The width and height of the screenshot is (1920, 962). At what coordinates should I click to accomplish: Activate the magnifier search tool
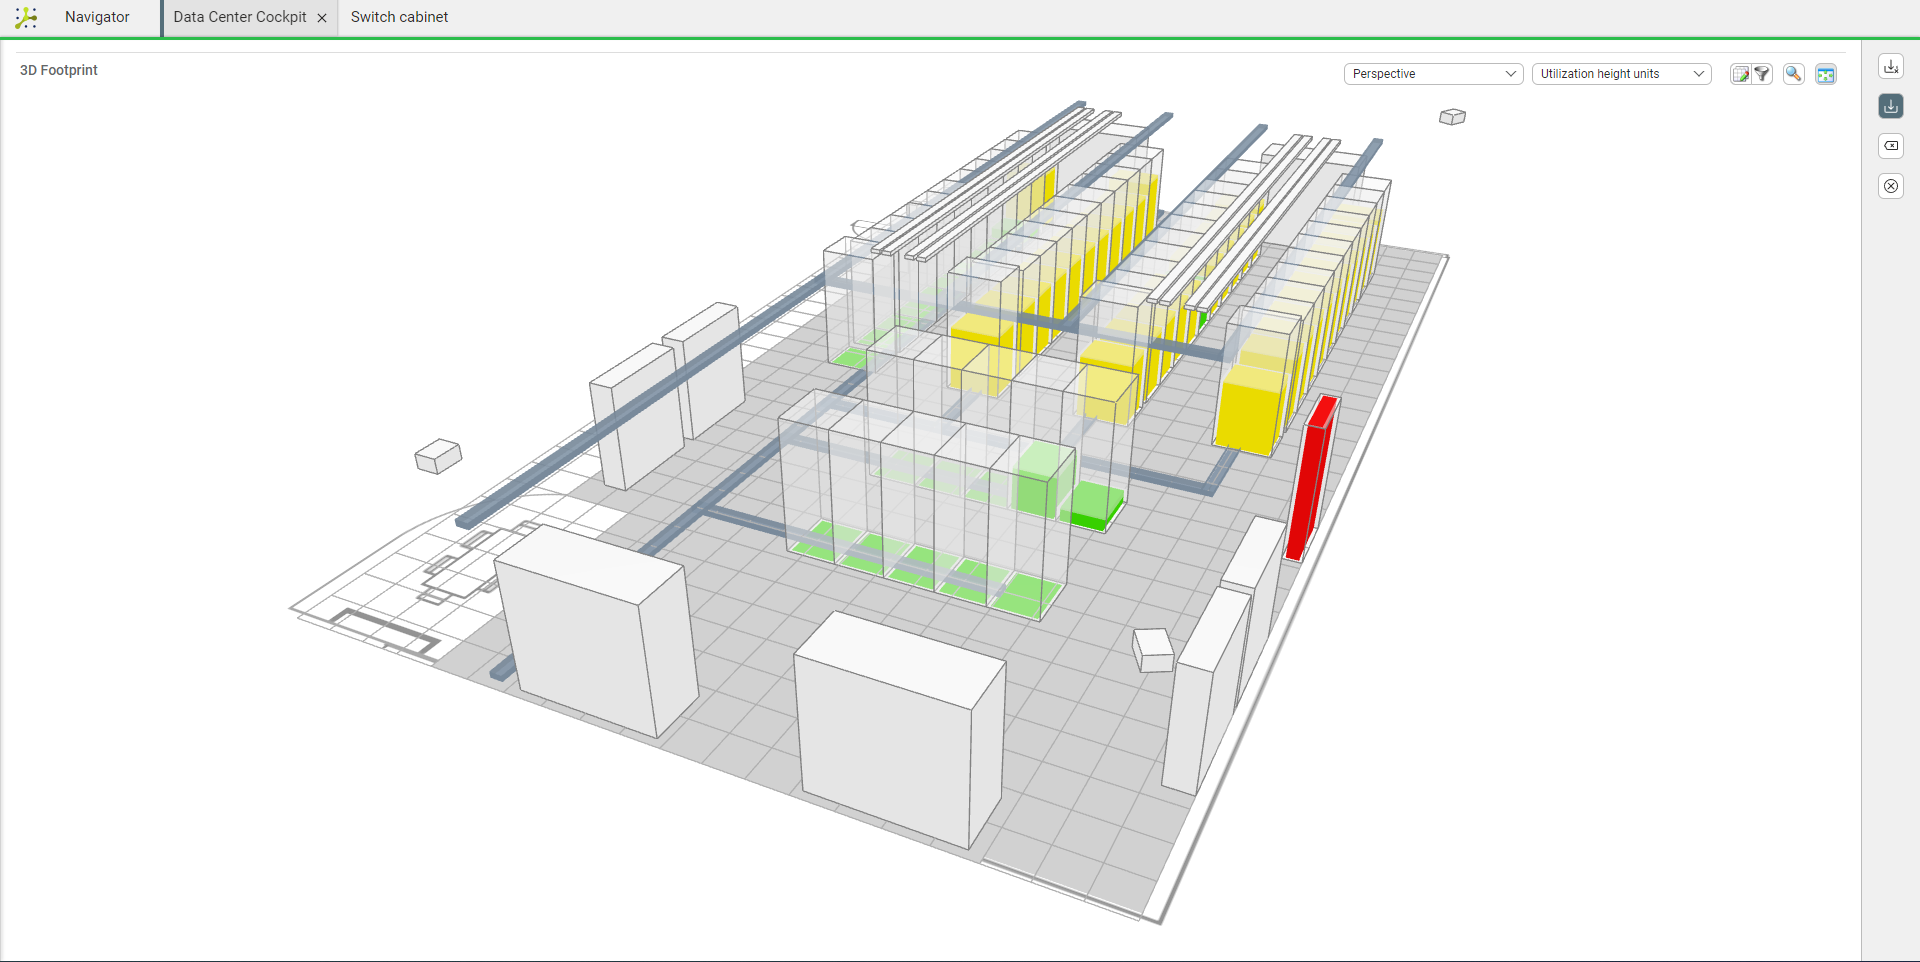point(1793,74)
